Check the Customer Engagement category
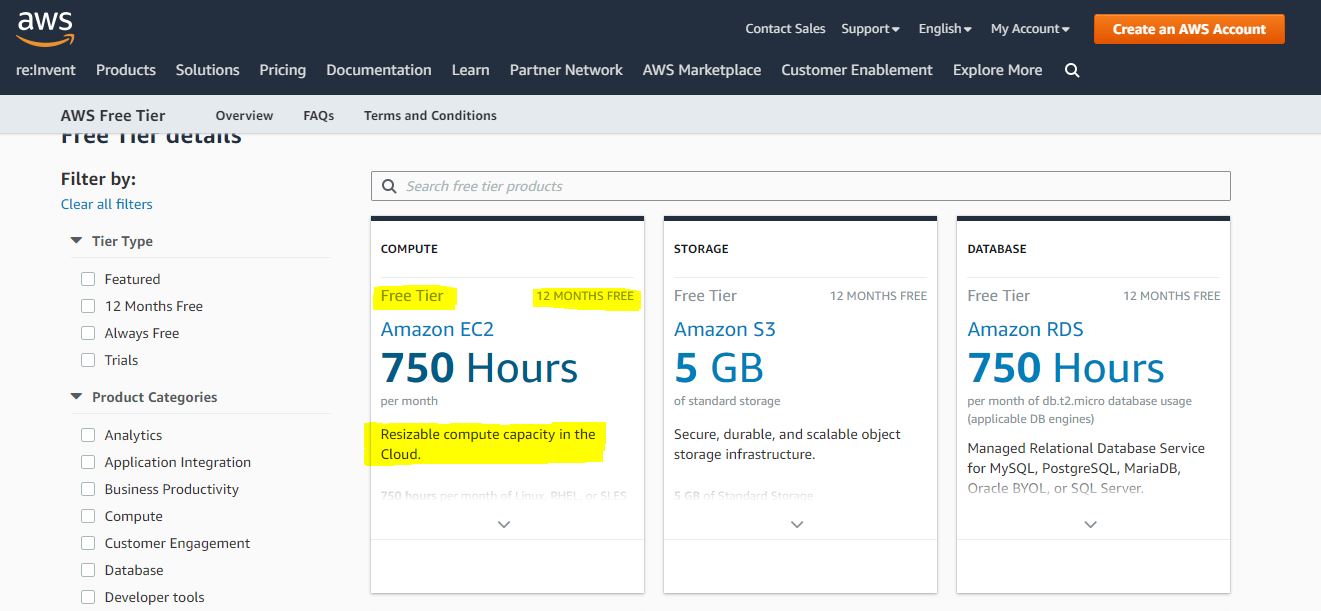The image size is (1321, 611). (88, 543)
